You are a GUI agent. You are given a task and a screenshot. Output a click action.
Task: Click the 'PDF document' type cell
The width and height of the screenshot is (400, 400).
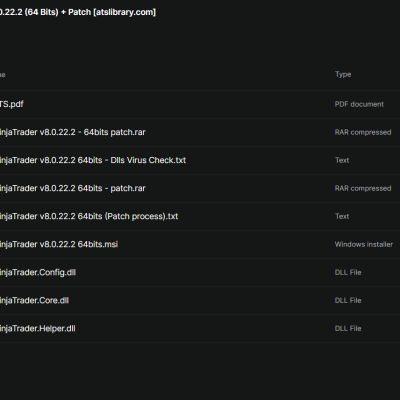coord(359,104)
